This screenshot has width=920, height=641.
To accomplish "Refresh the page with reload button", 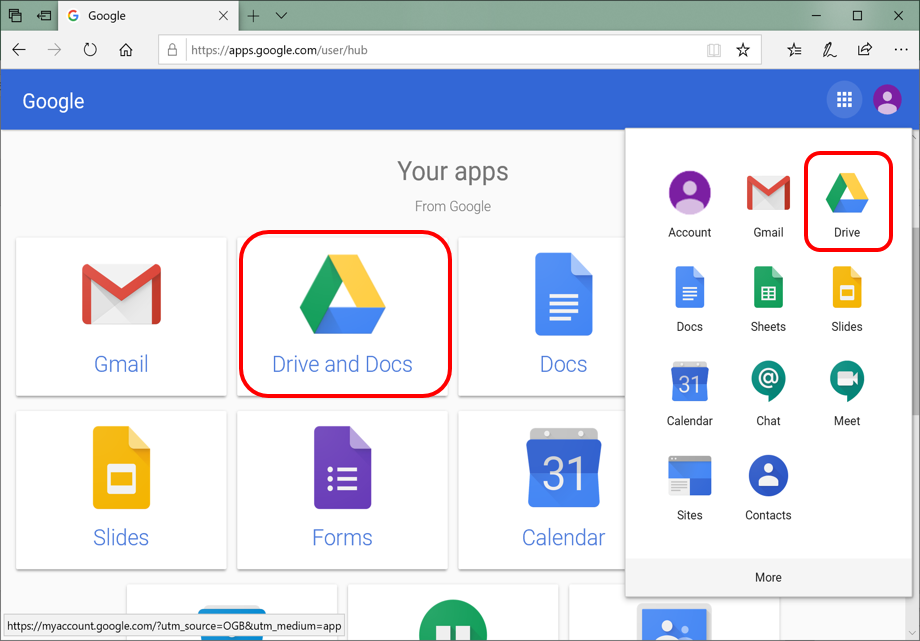I will (x=90, y=50).
